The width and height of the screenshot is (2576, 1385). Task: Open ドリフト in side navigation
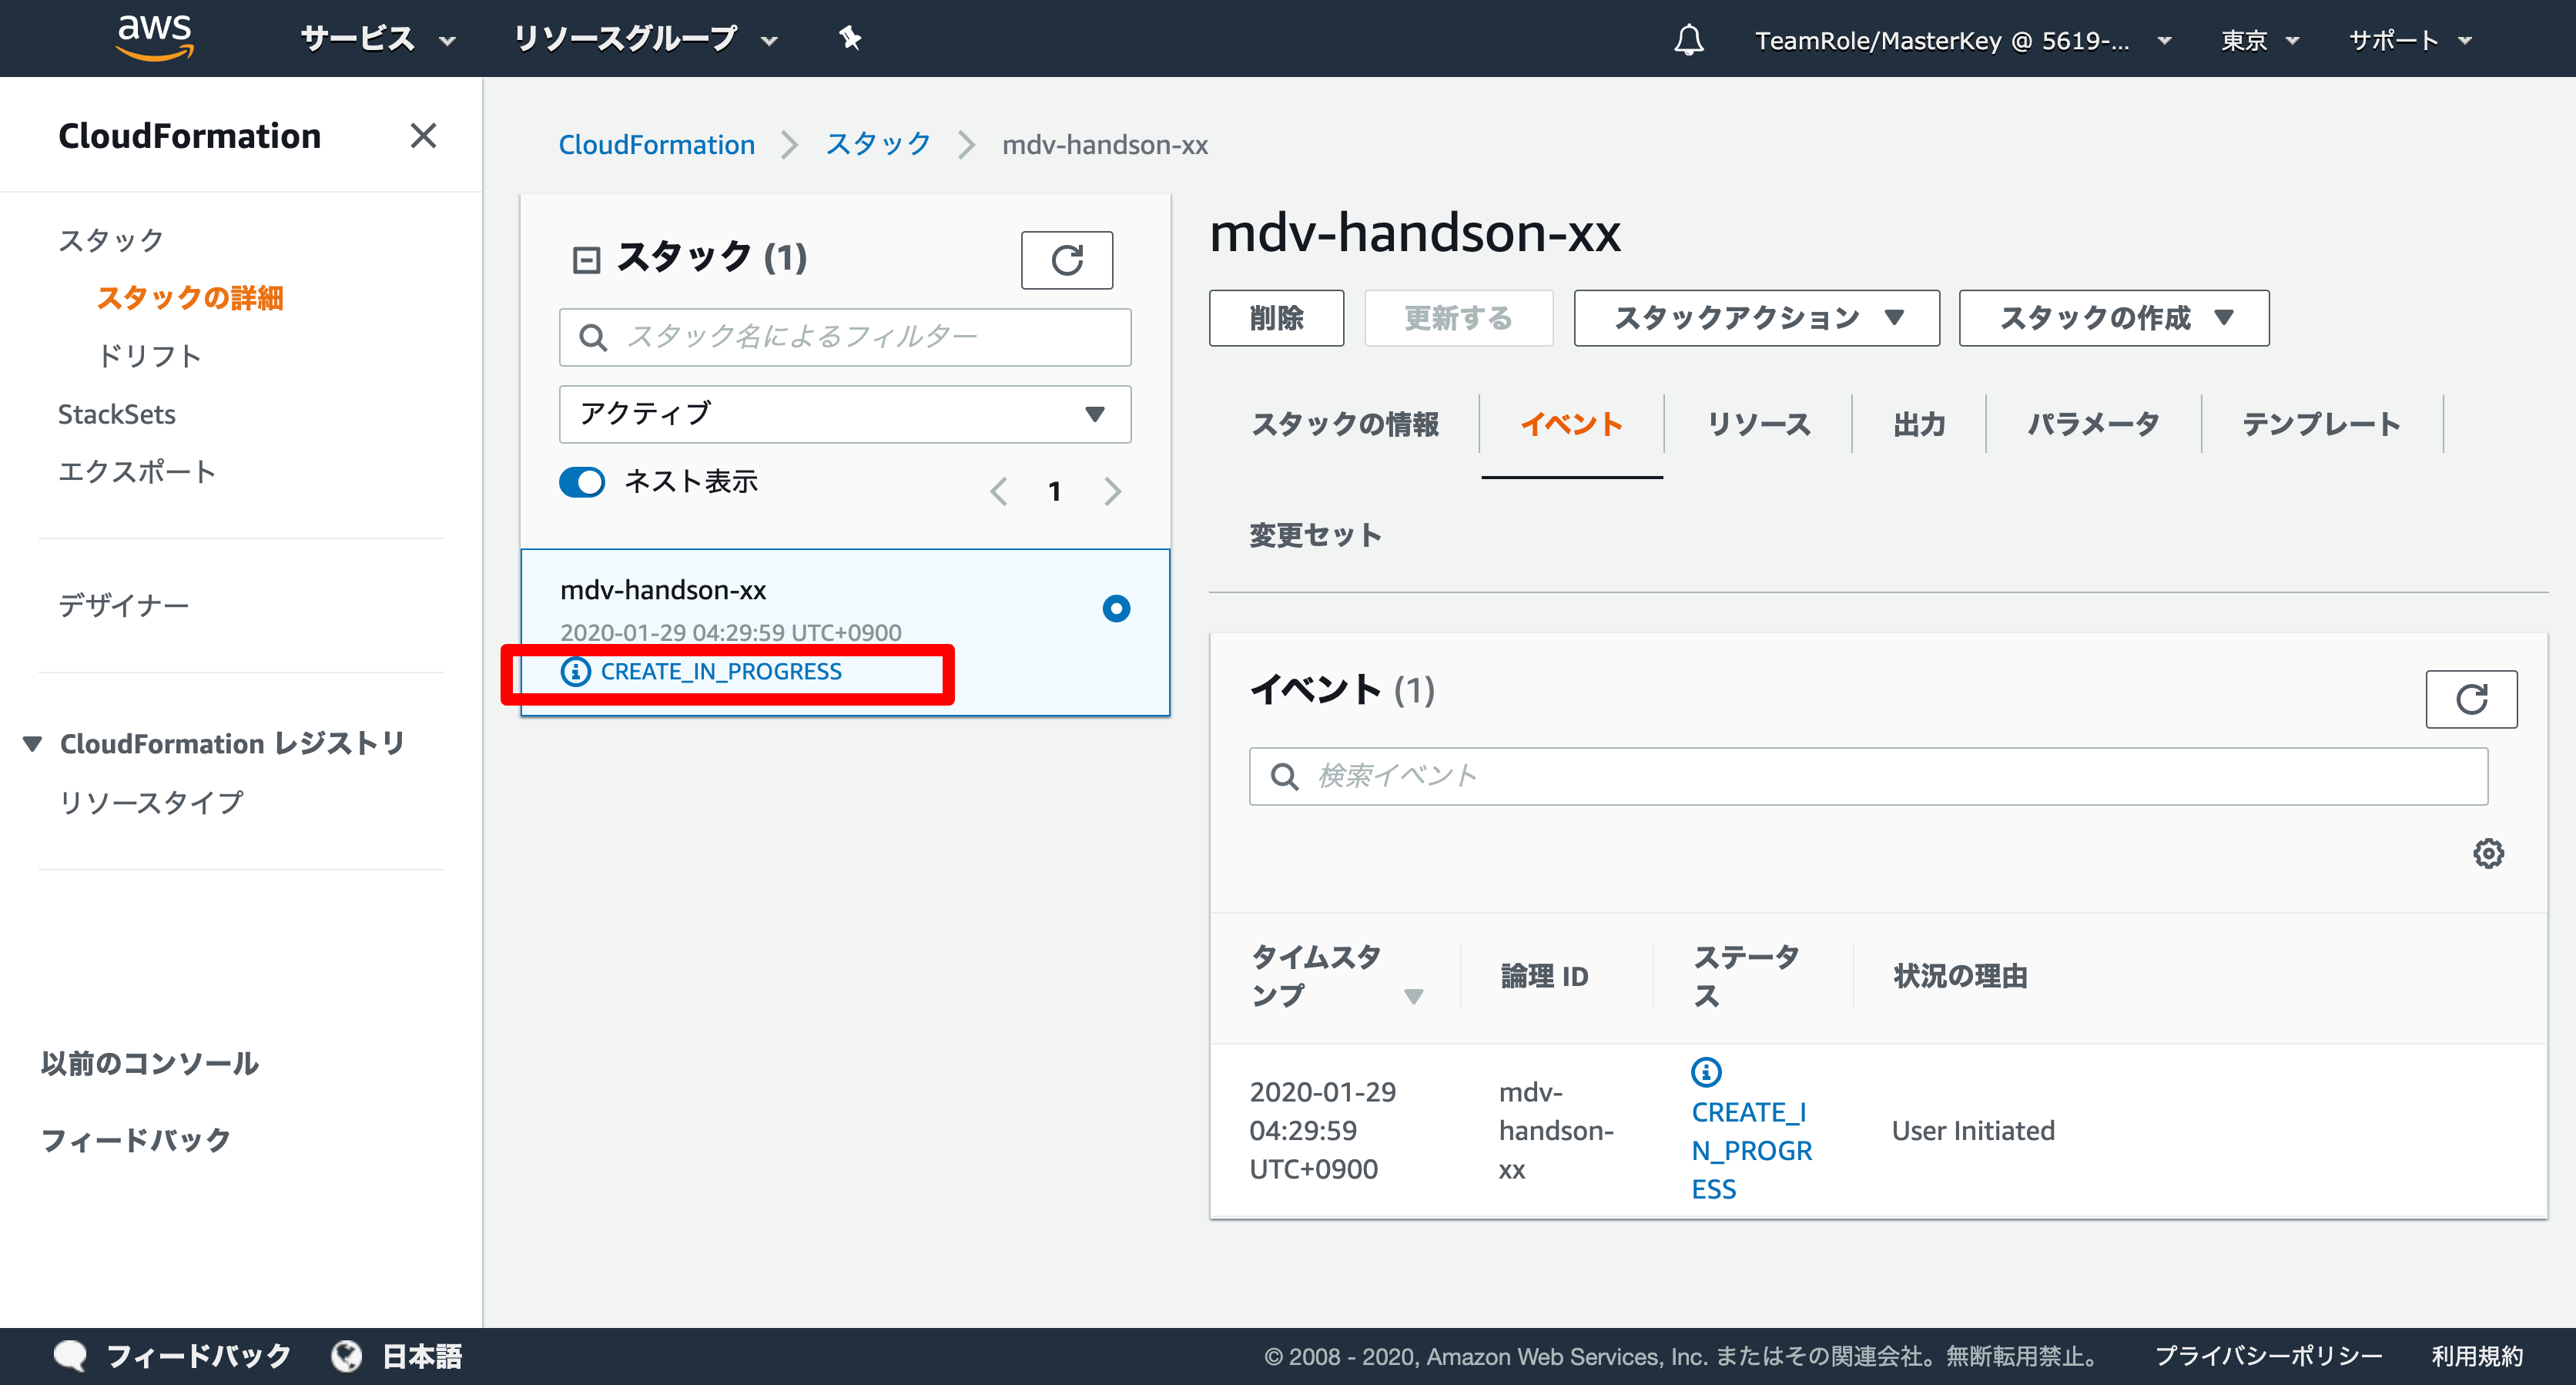pyautogui.click(x=150, y=356)
